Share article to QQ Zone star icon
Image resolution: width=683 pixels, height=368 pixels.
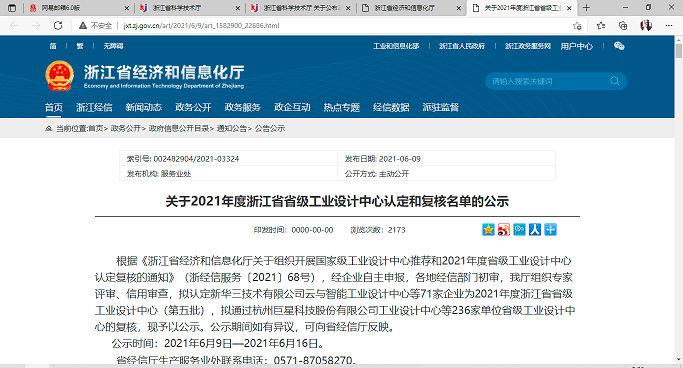click(488, 230)
